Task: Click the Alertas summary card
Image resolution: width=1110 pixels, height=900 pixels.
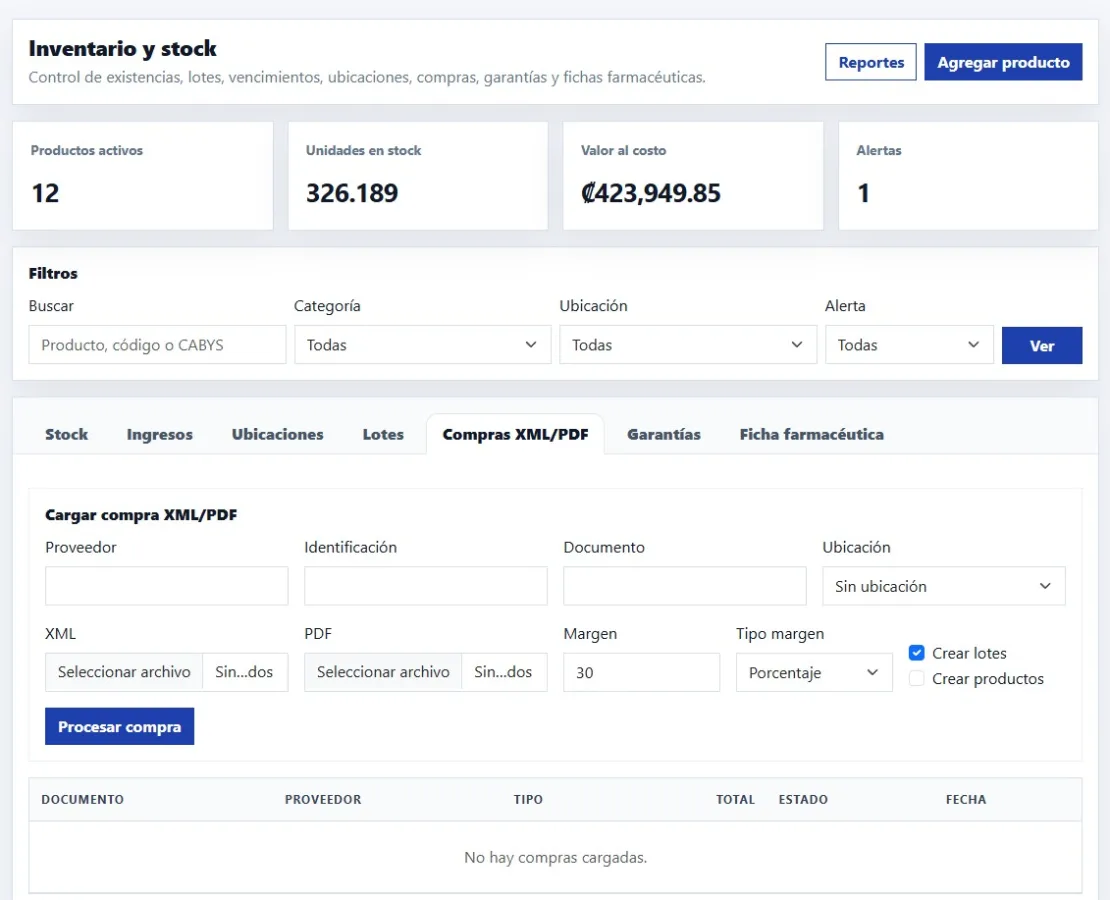Action: pos(968,176)
